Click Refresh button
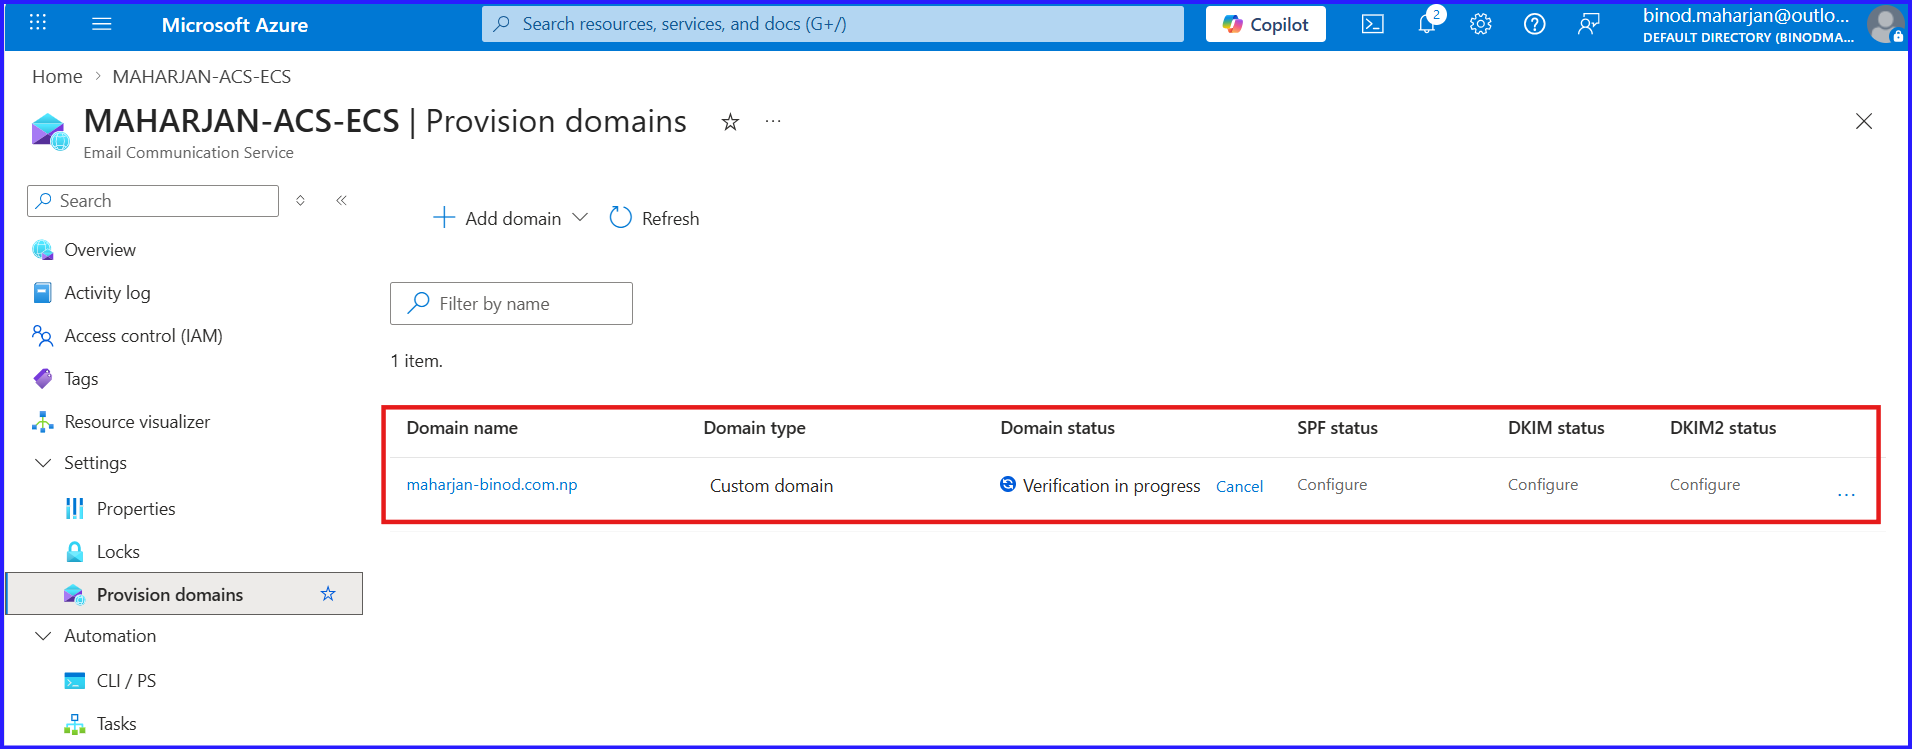This screenshot has height=749, width=1912. [x=654, y=218]
